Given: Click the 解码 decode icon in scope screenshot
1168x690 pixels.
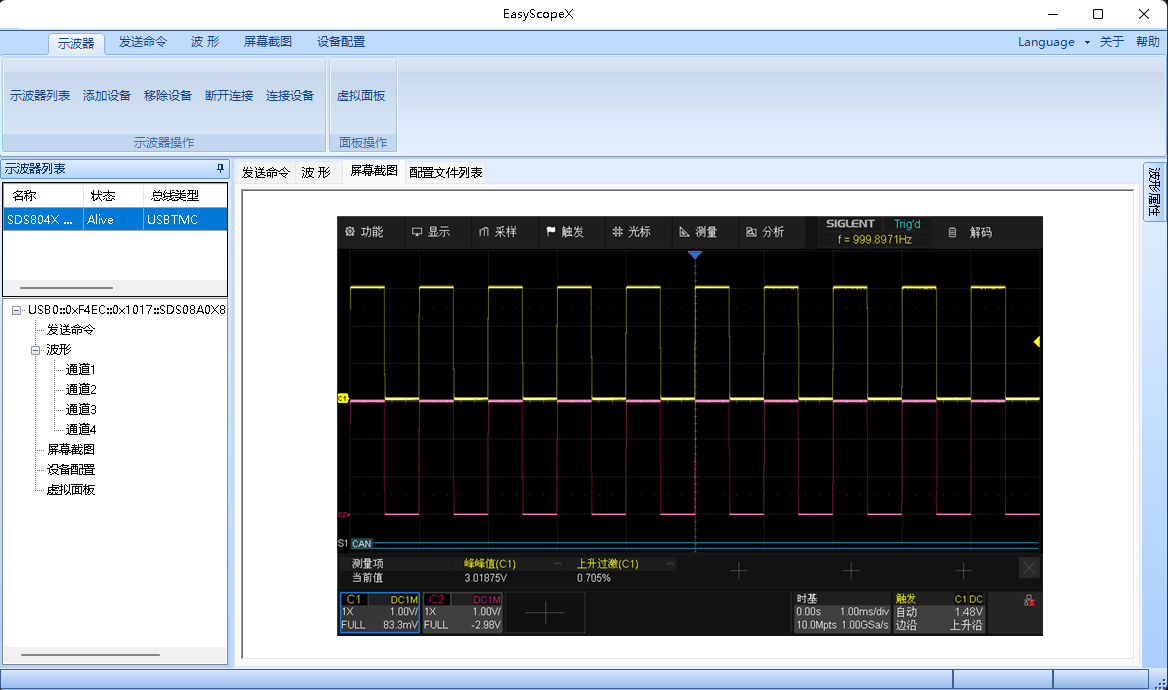Looking at the screenshot, I should (x=952, y=232).
